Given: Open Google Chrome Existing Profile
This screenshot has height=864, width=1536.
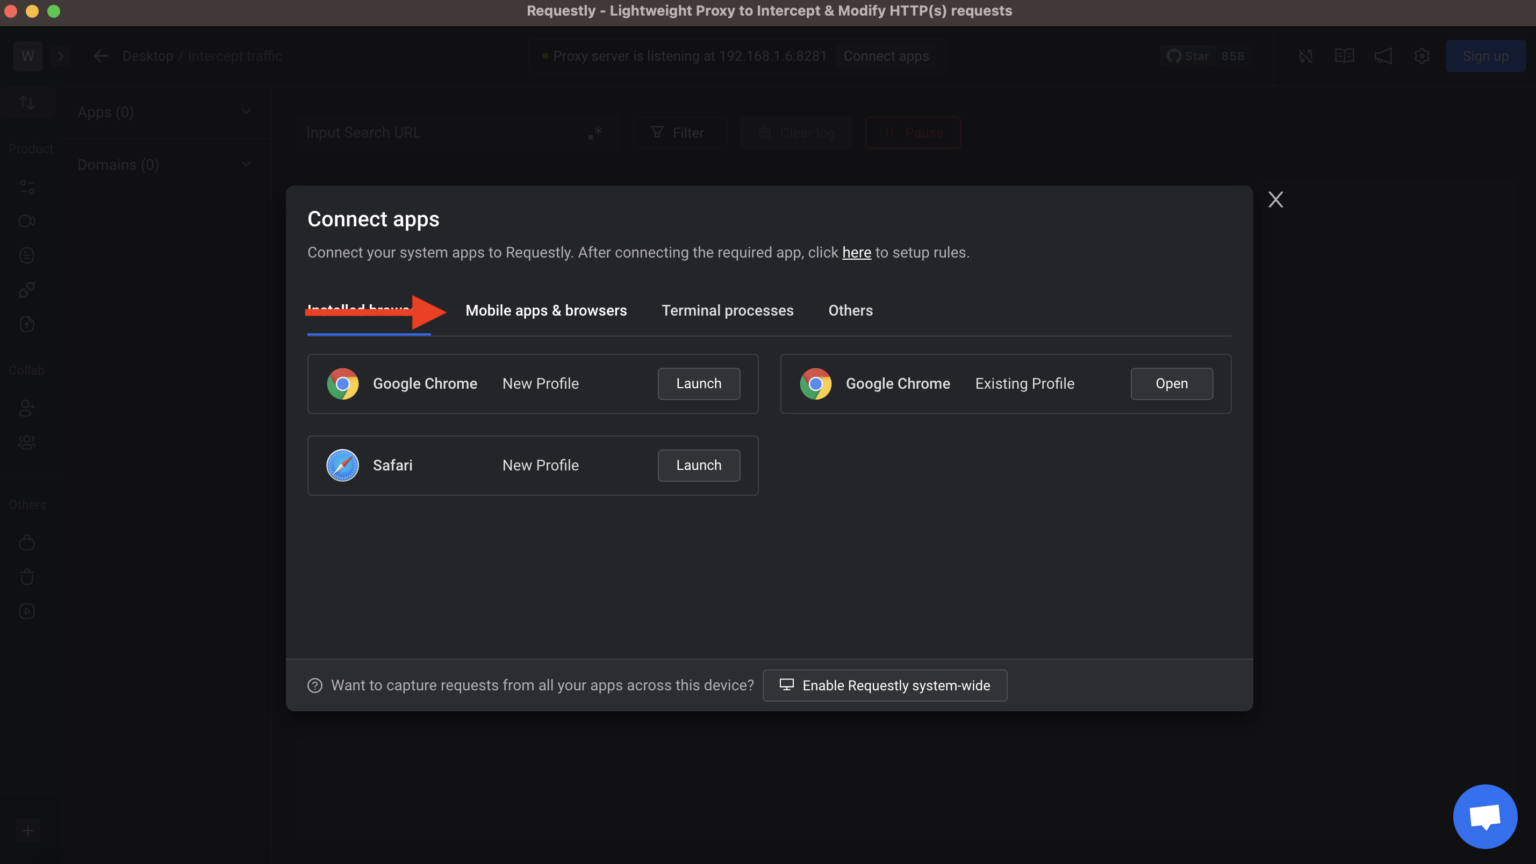Looking at the screenshot, I should click(x=1171, y=384).
